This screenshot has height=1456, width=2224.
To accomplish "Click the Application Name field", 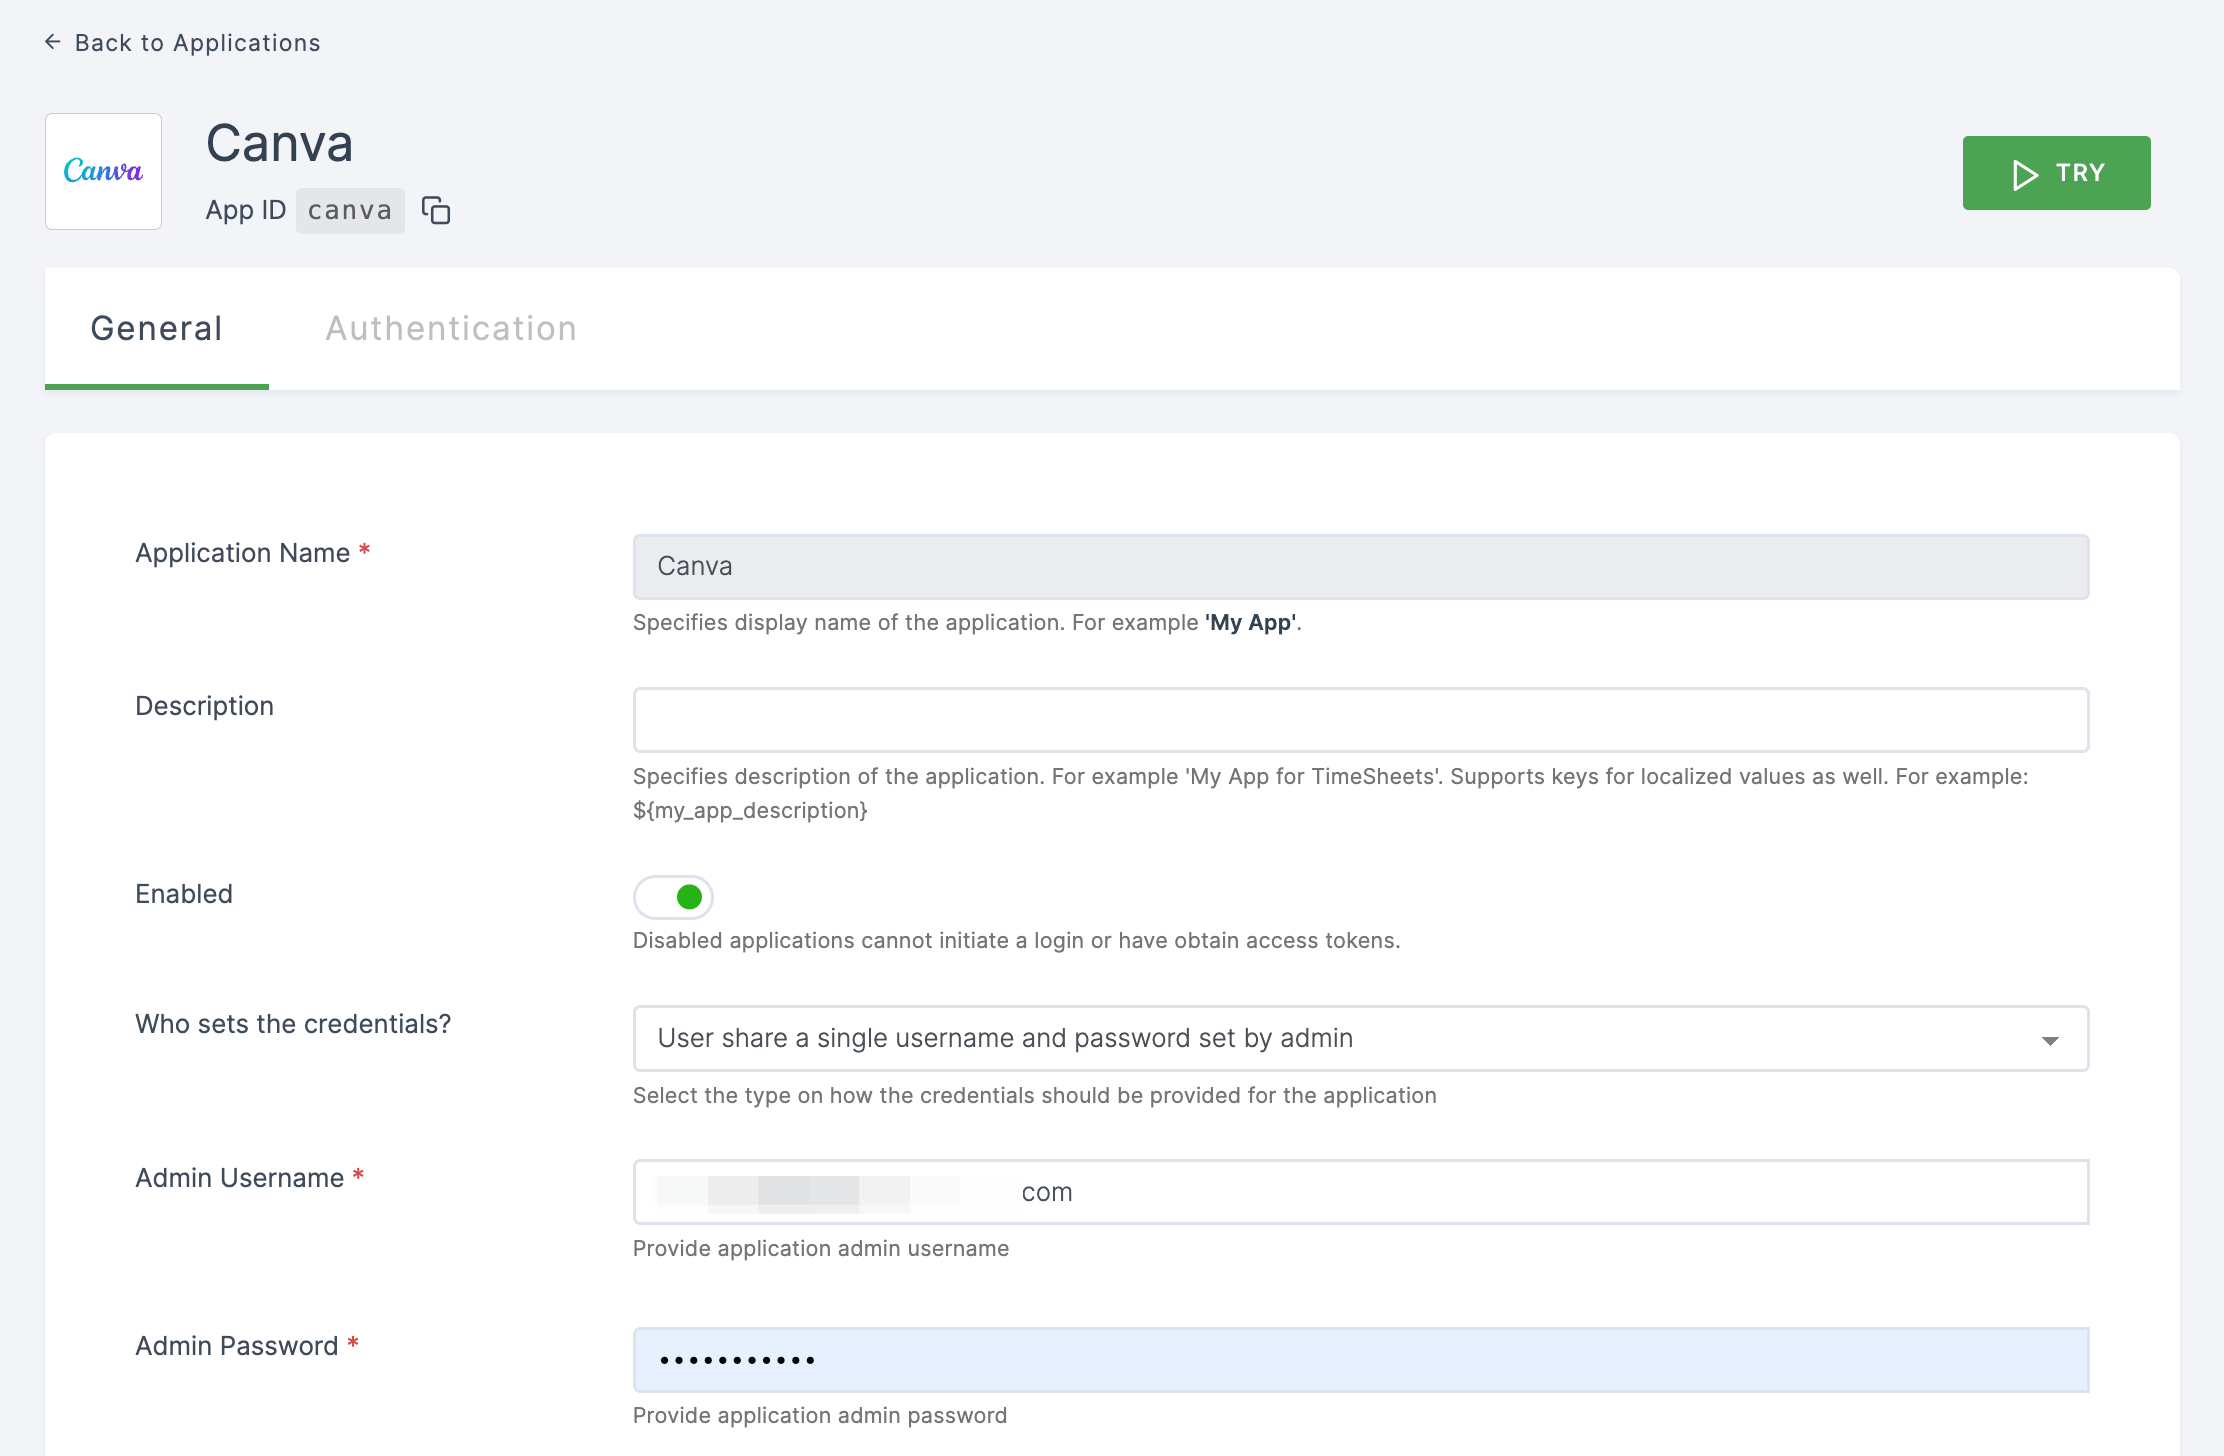I will (x=1361, y=567).
